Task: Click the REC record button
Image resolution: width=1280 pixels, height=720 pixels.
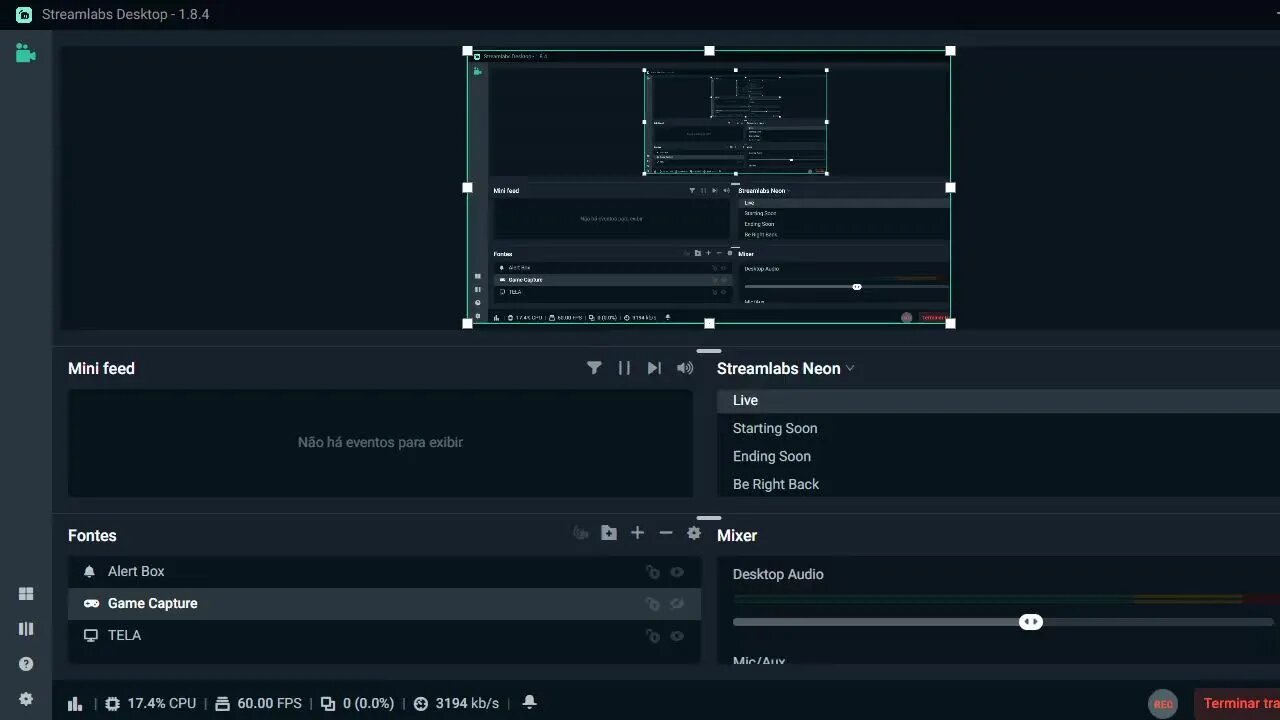Action: (x=1163, y=704)
